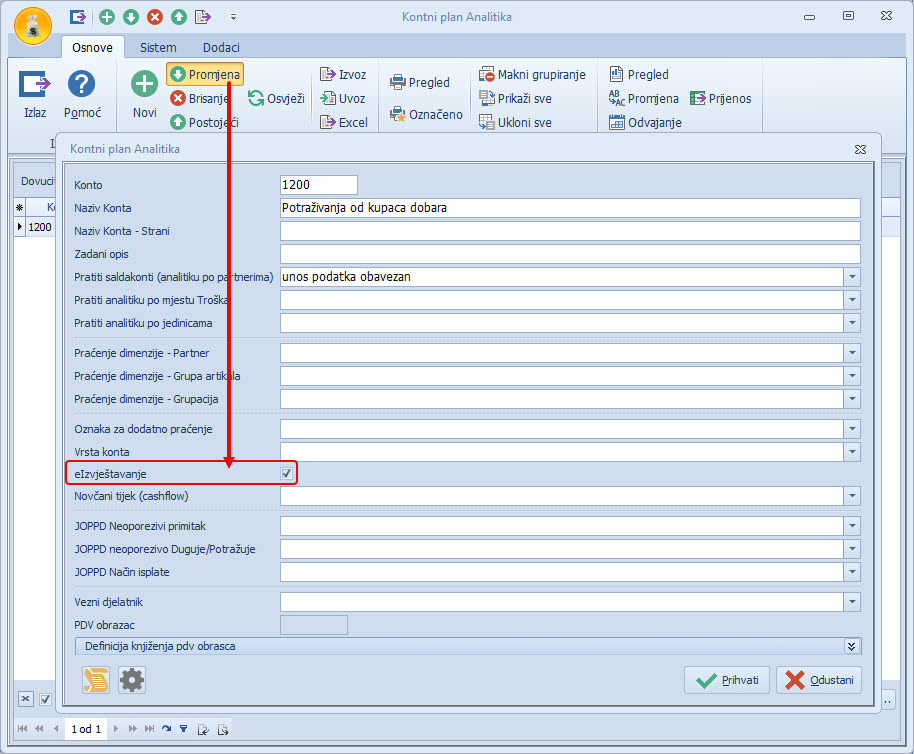Refresh data with Osvježi icon
The image size is (914, 754).
(256, 98)
